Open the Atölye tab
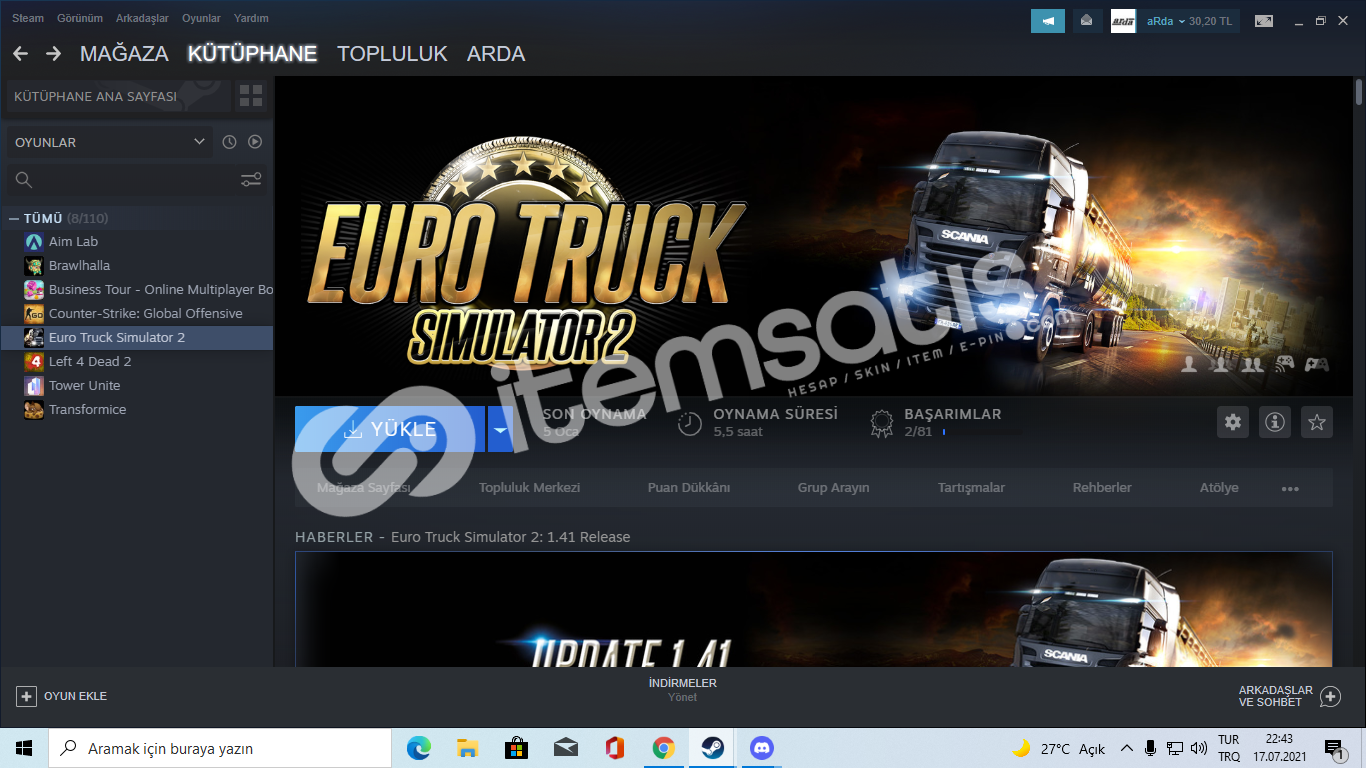The width and height of the screenshot is (1366, 768). (x=1219, y=488)
